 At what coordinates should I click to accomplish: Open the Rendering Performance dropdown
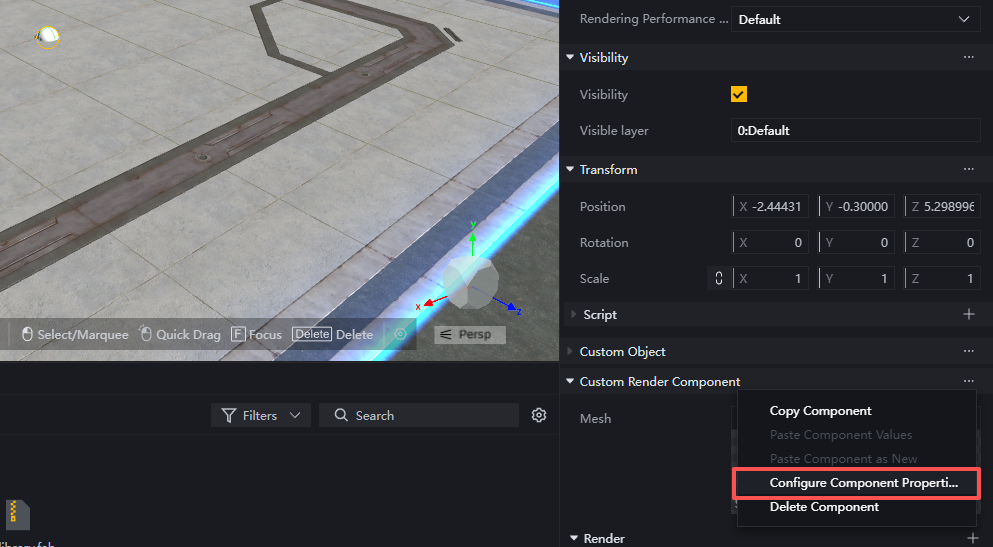pos(855,19)
